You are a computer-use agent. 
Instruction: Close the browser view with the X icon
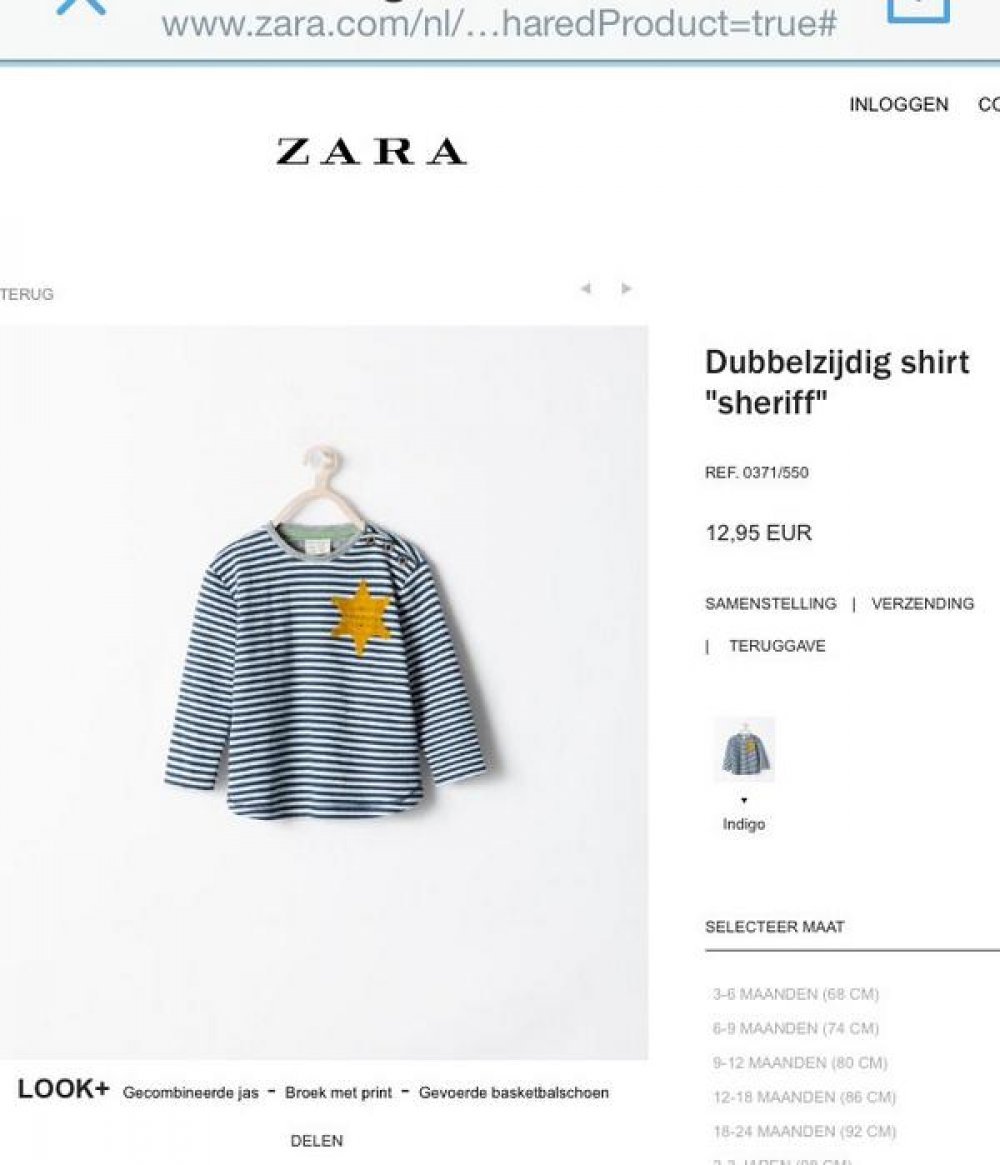[x=82, y=6]
